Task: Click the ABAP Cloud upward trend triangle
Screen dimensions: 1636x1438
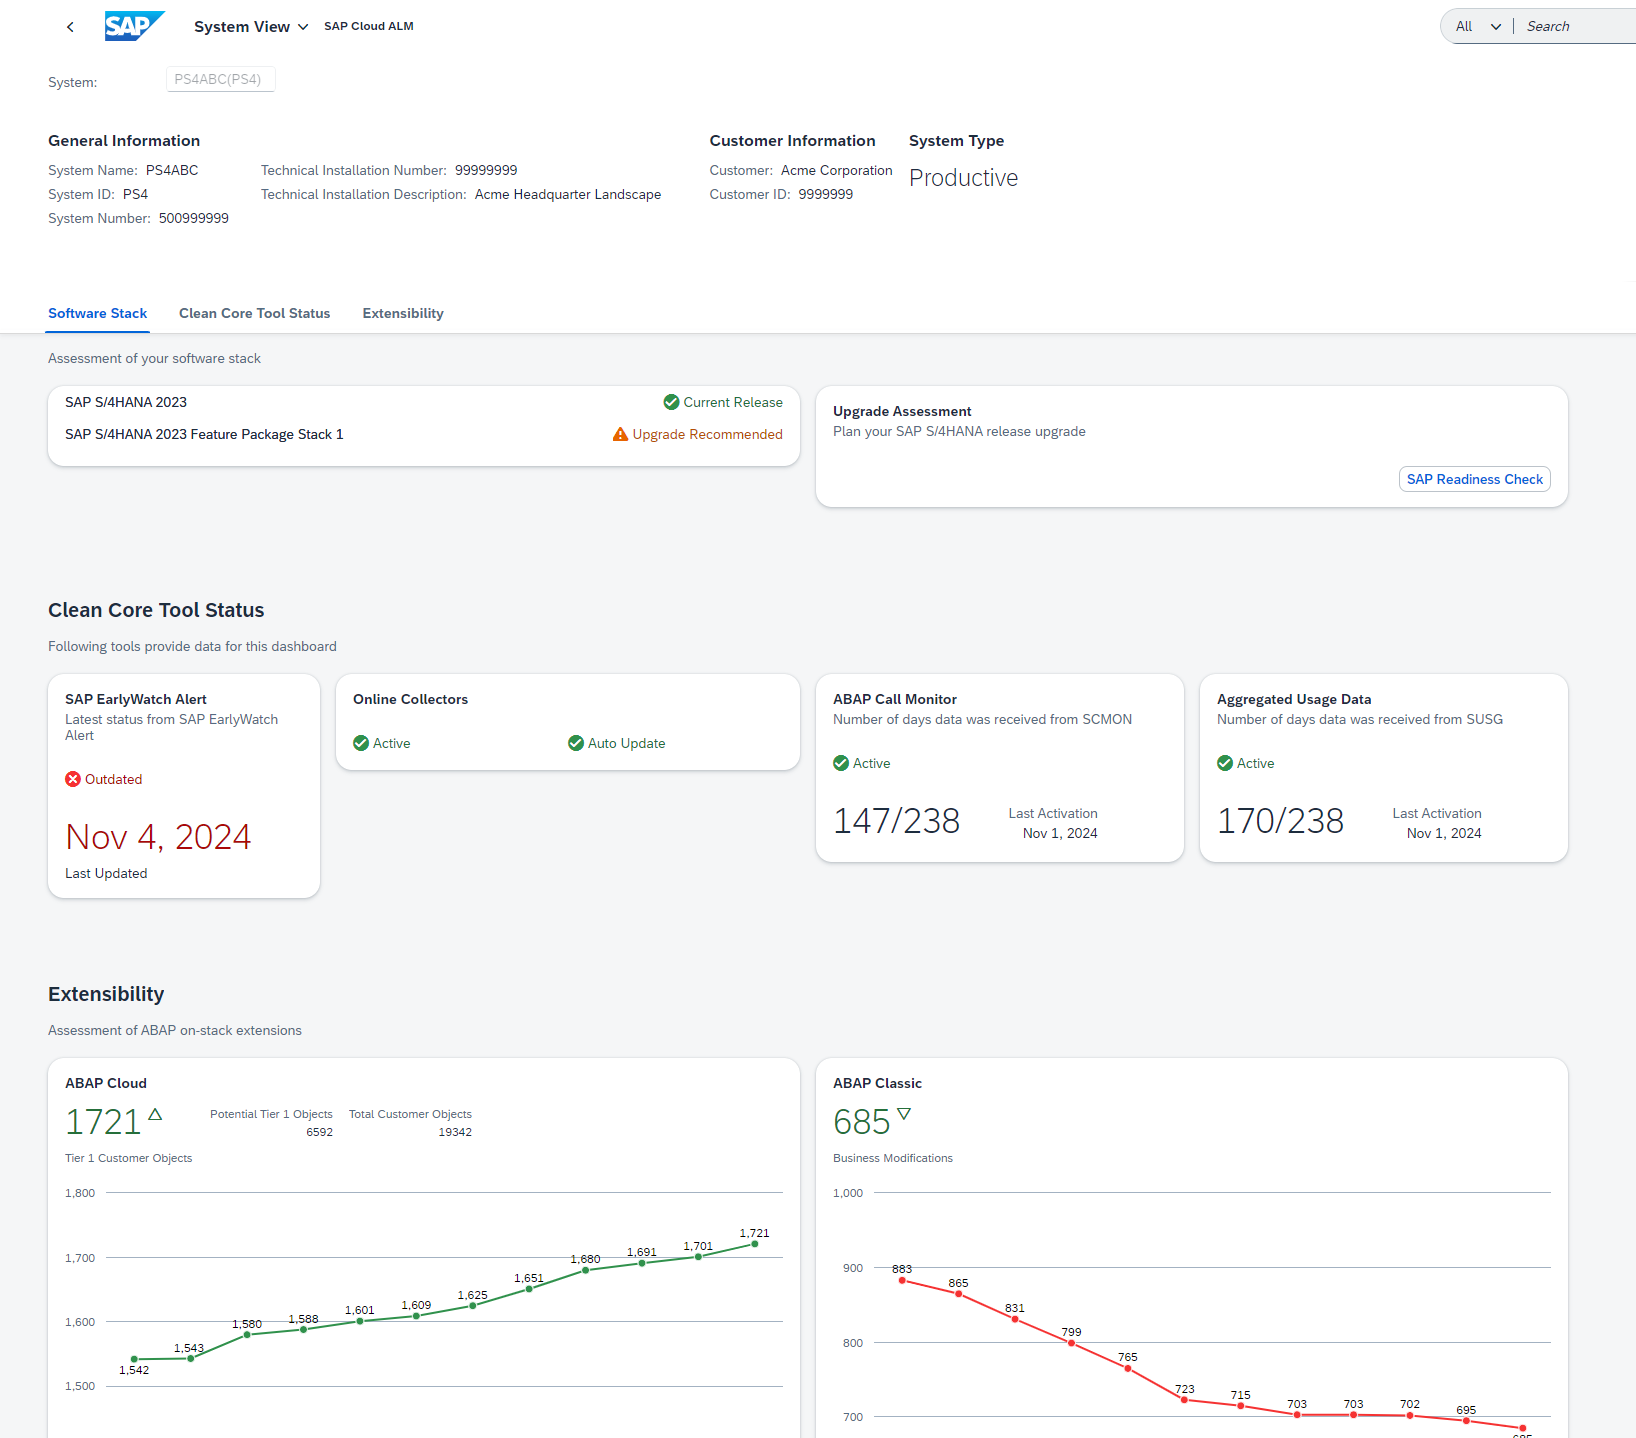Action: pyautogui.click(x=155, y=1114)
